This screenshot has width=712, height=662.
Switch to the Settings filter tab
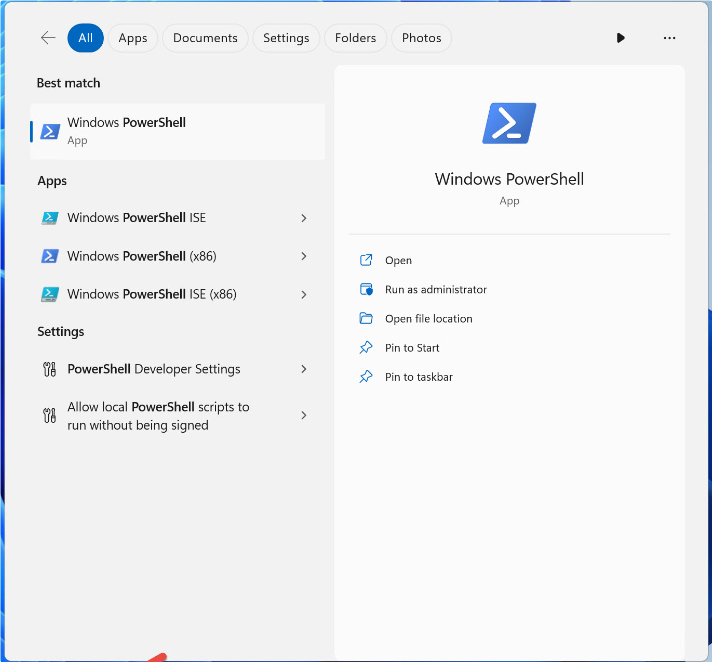point(286,38)
